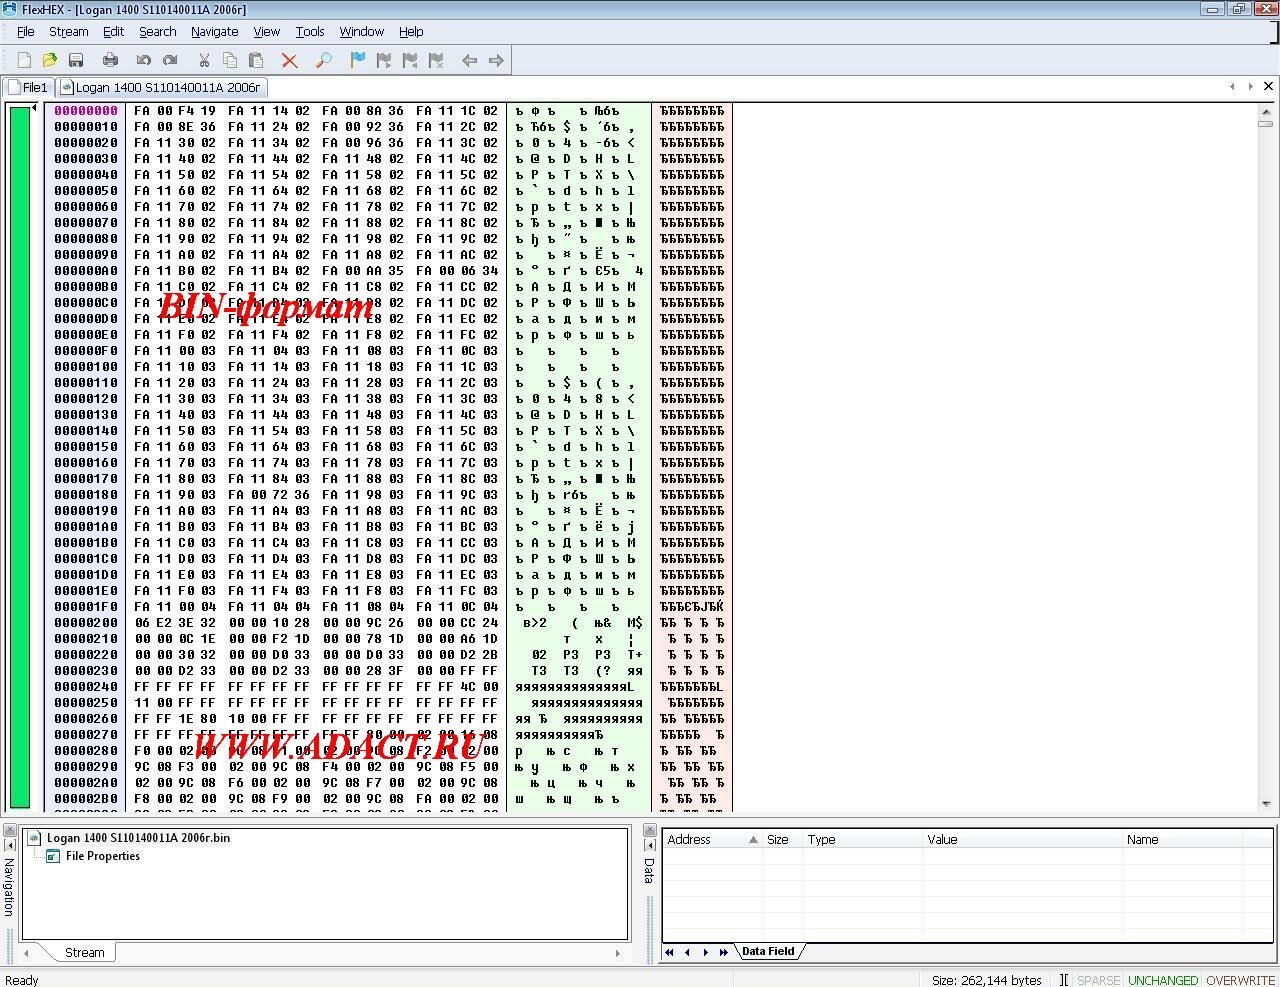Click the Open file toolbar icon
Image resolution: width=1280 pixels, height=987 pixels.
pos(49,60)
